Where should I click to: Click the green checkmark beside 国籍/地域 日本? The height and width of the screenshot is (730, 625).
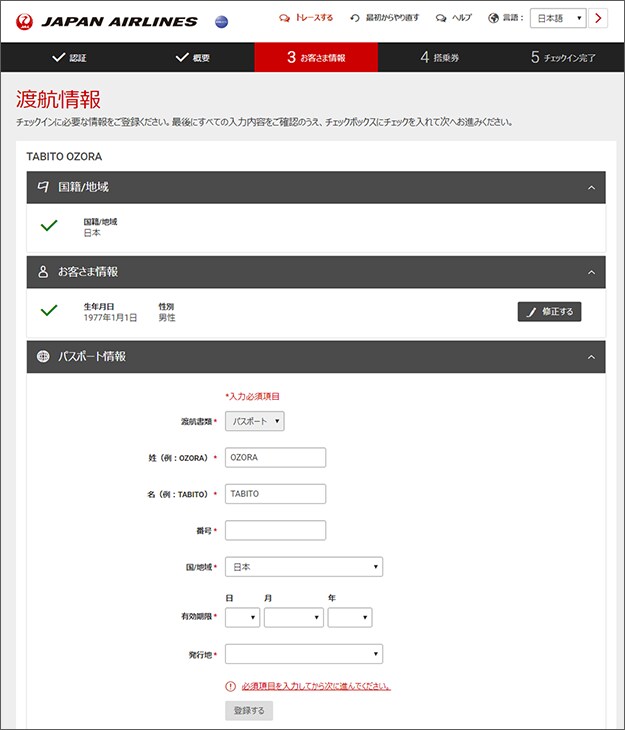(49, 226)
